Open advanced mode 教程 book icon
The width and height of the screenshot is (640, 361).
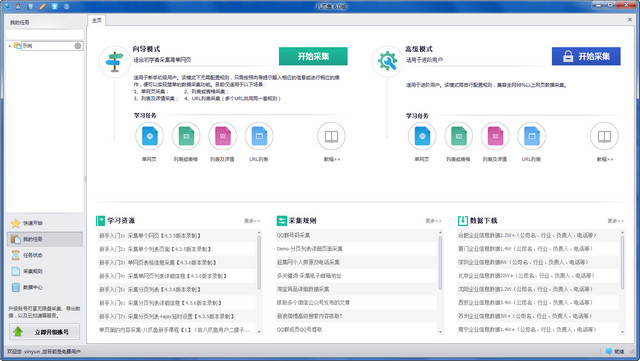[604, 136]
